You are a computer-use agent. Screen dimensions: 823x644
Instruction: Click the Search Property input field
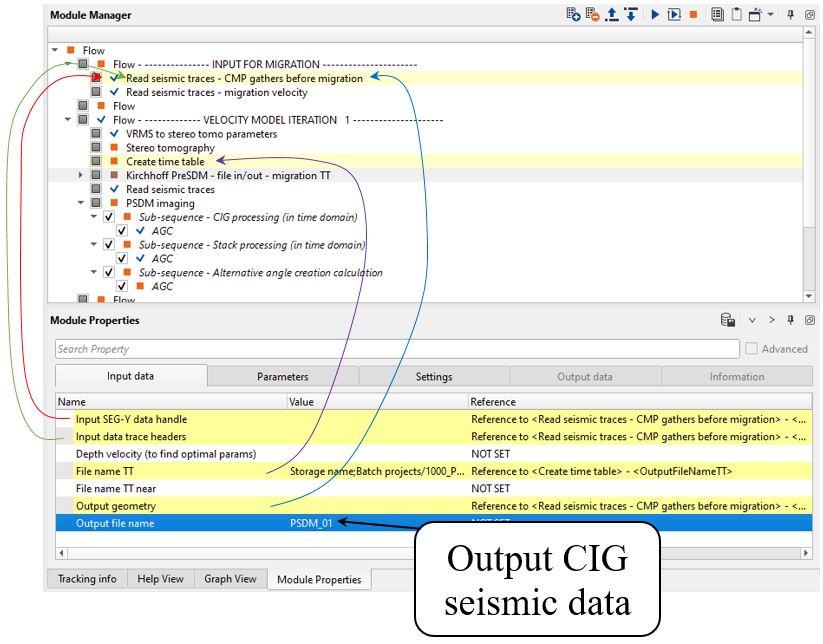[x=396, y=349]
